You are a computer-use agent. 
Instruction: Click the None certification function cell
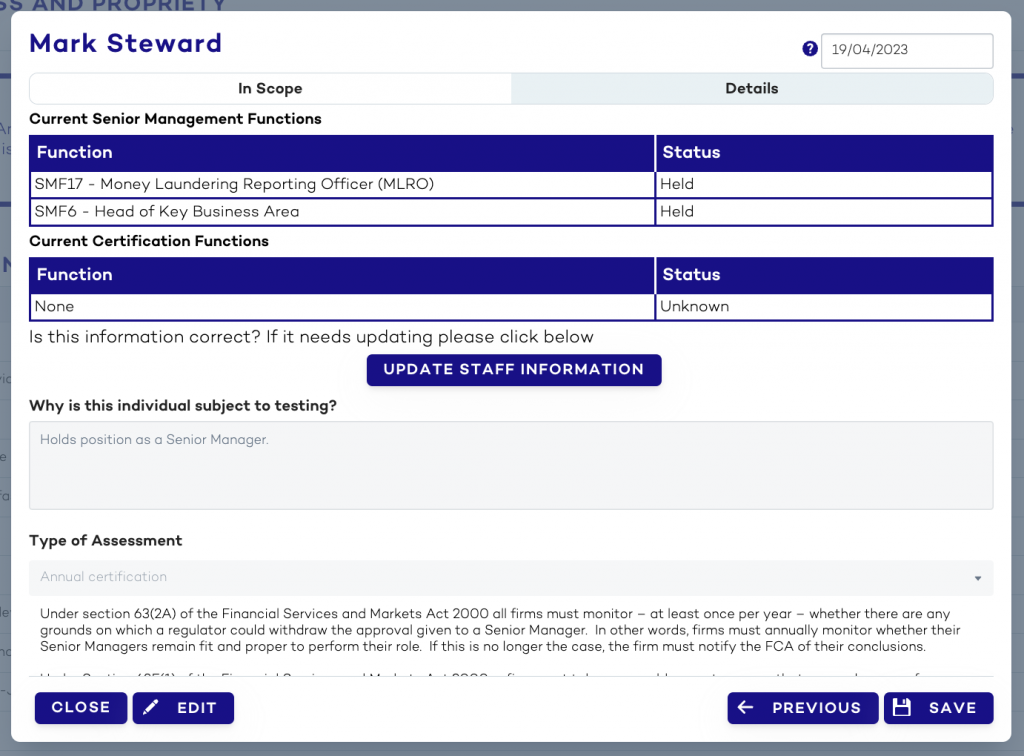tap(342, 306)
